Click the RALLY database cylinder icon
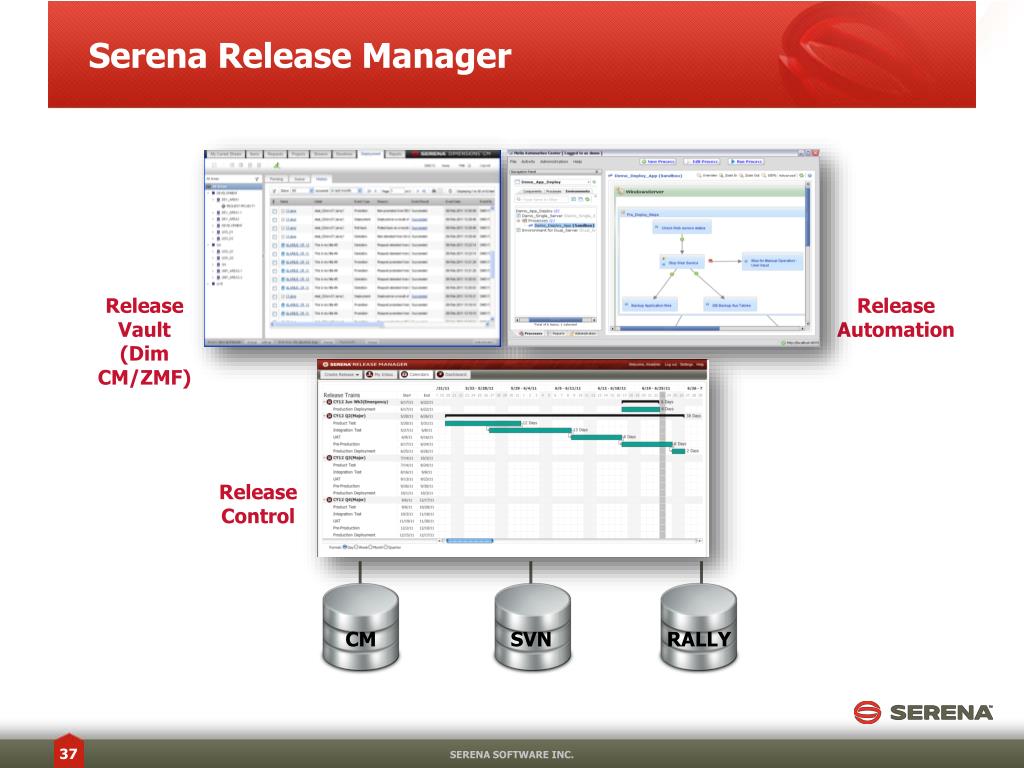This screenshot has width=1024, height=768. 699,627
